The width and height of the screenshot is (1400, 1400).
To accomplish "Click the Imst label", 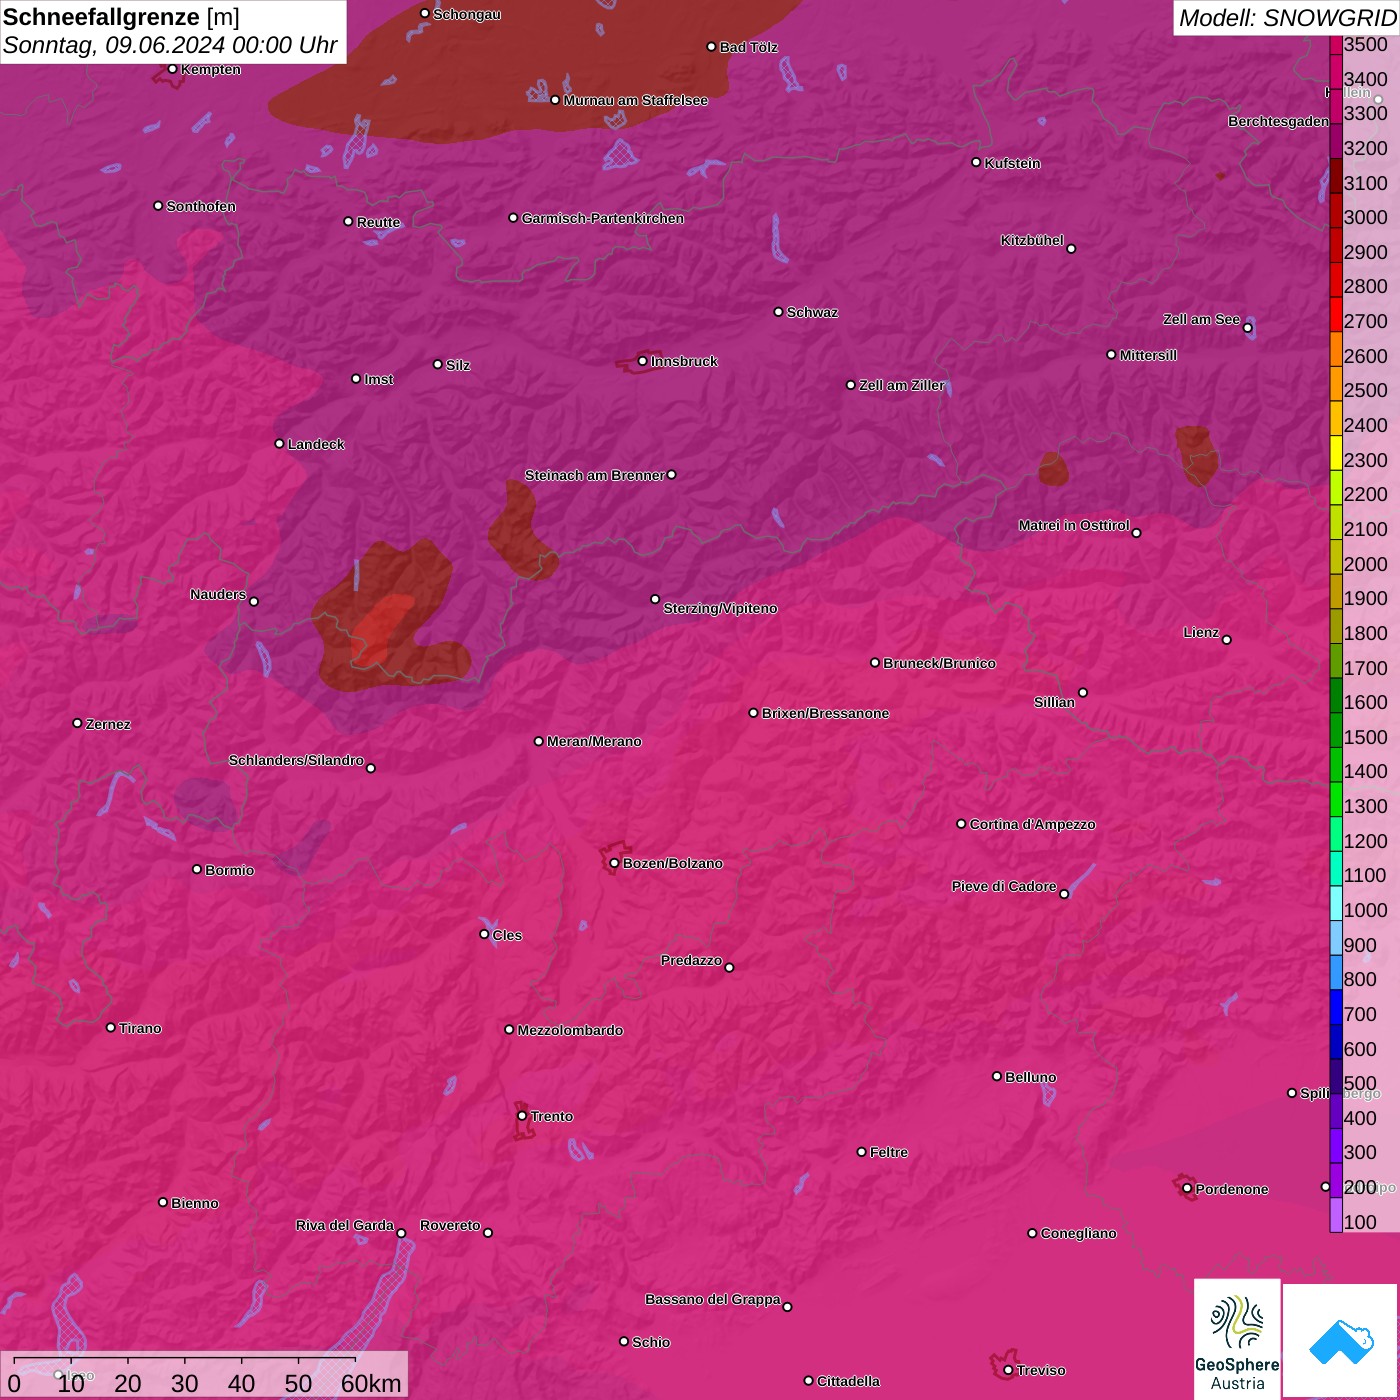I will coord(378,379).
